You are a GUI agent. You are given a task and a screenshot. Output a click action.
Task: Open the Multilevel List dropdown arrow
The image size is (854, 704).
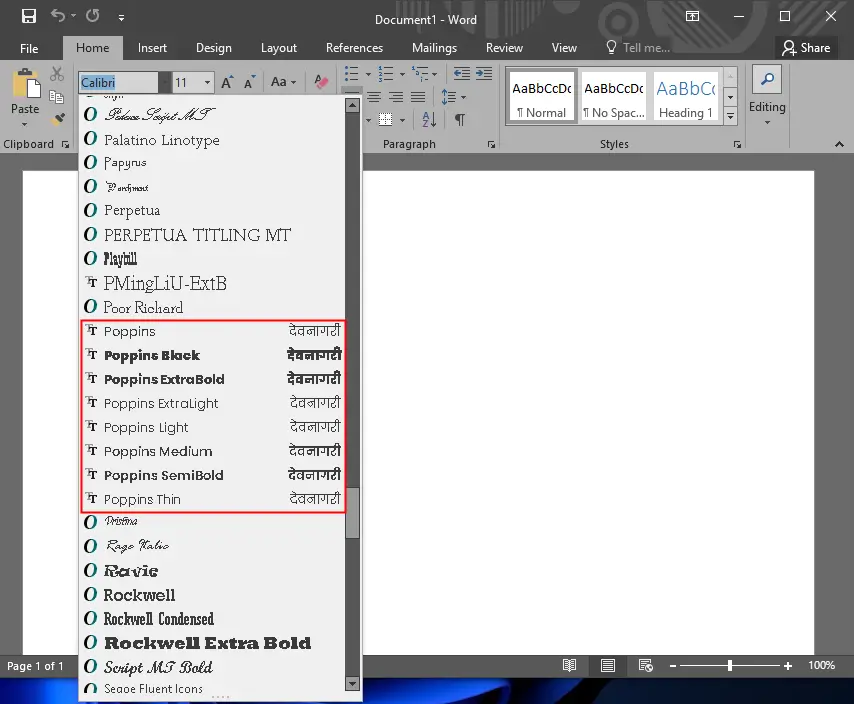434,74
